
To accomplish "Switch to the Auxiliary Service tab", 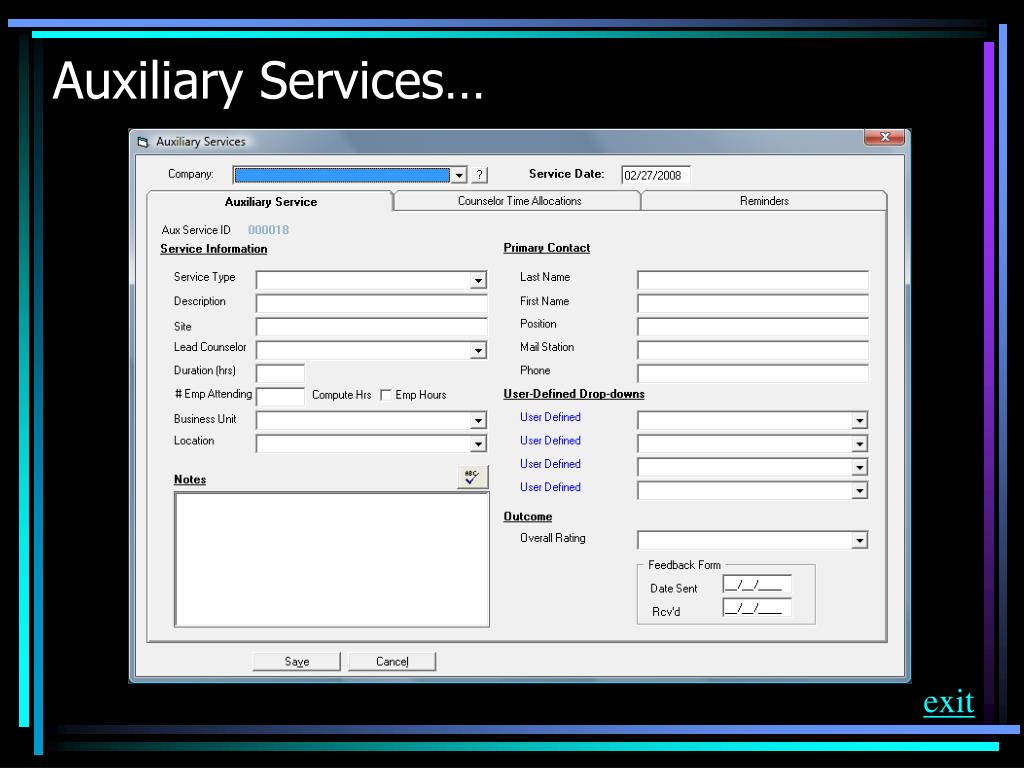I will (x=270, y=201).
